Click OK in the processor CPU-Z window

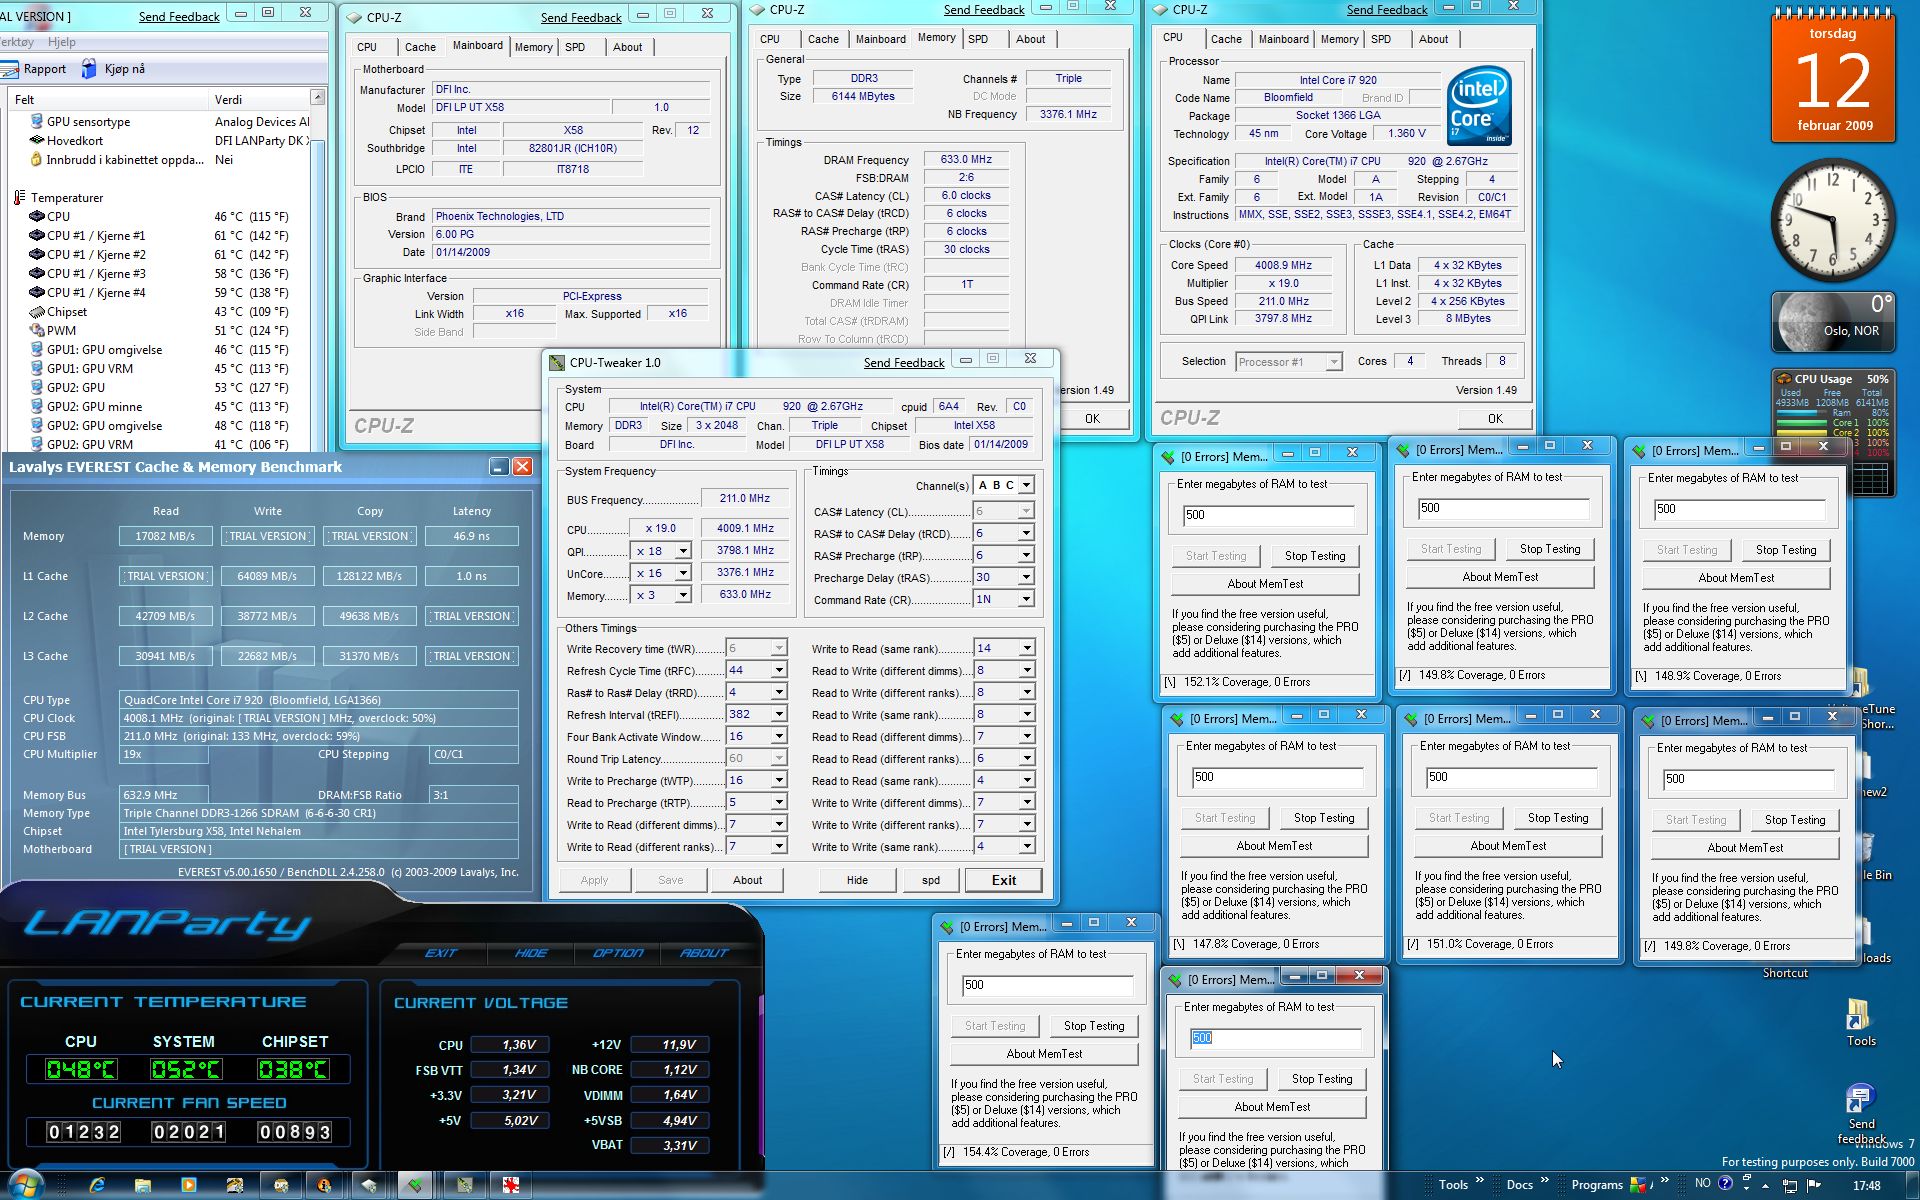[x=1494, y=419]
